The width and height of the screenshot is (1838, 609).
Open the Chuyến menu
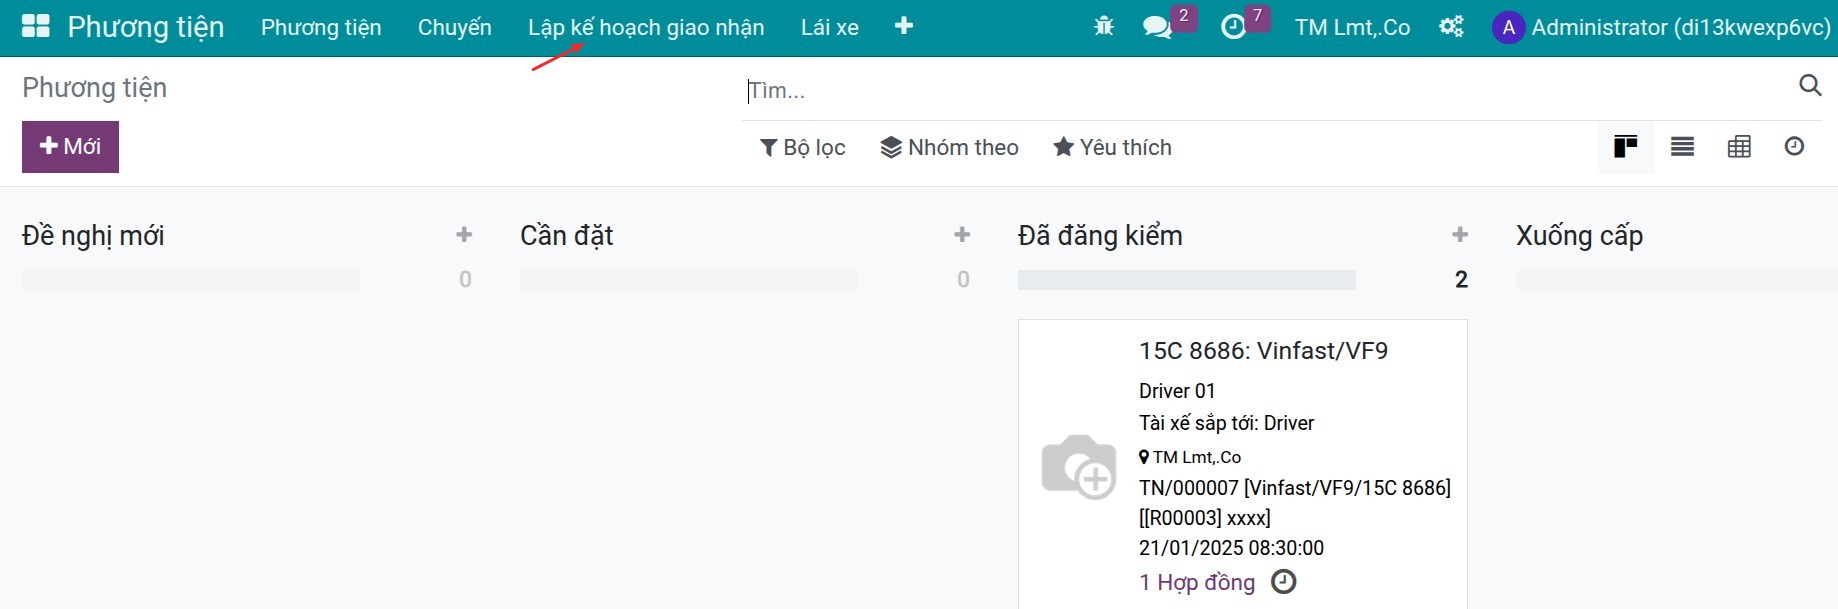coord(455,27)
